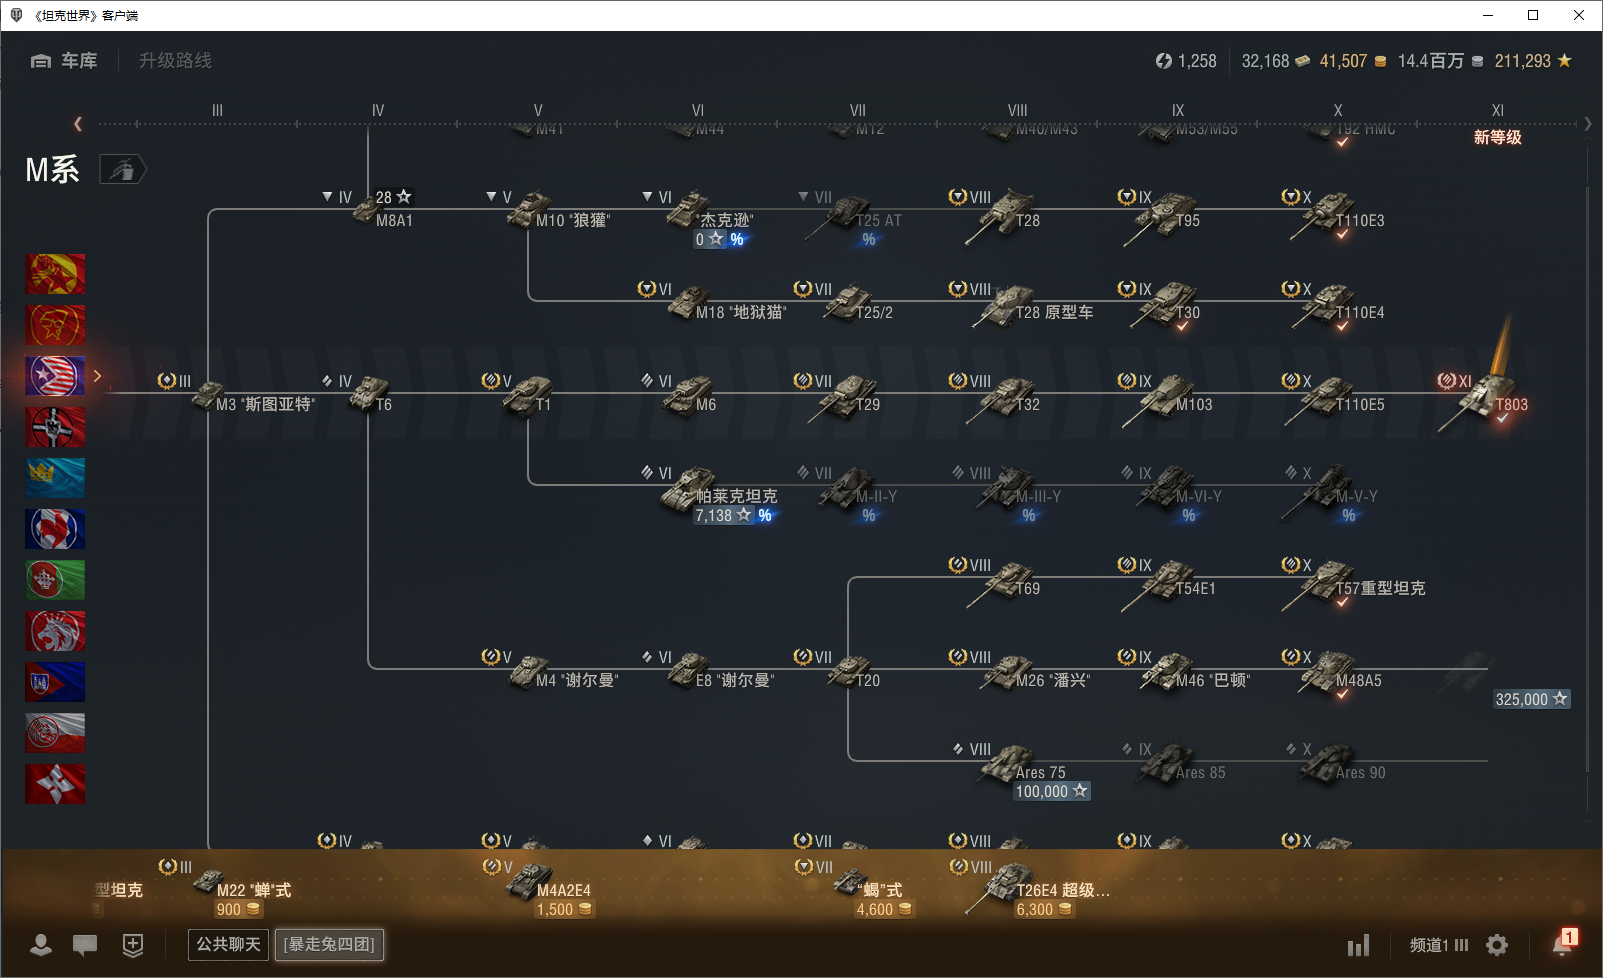Choose the green and red nation flag
Screen dimensions: 1603x978
pyautogui.click(x=55, y=580)
